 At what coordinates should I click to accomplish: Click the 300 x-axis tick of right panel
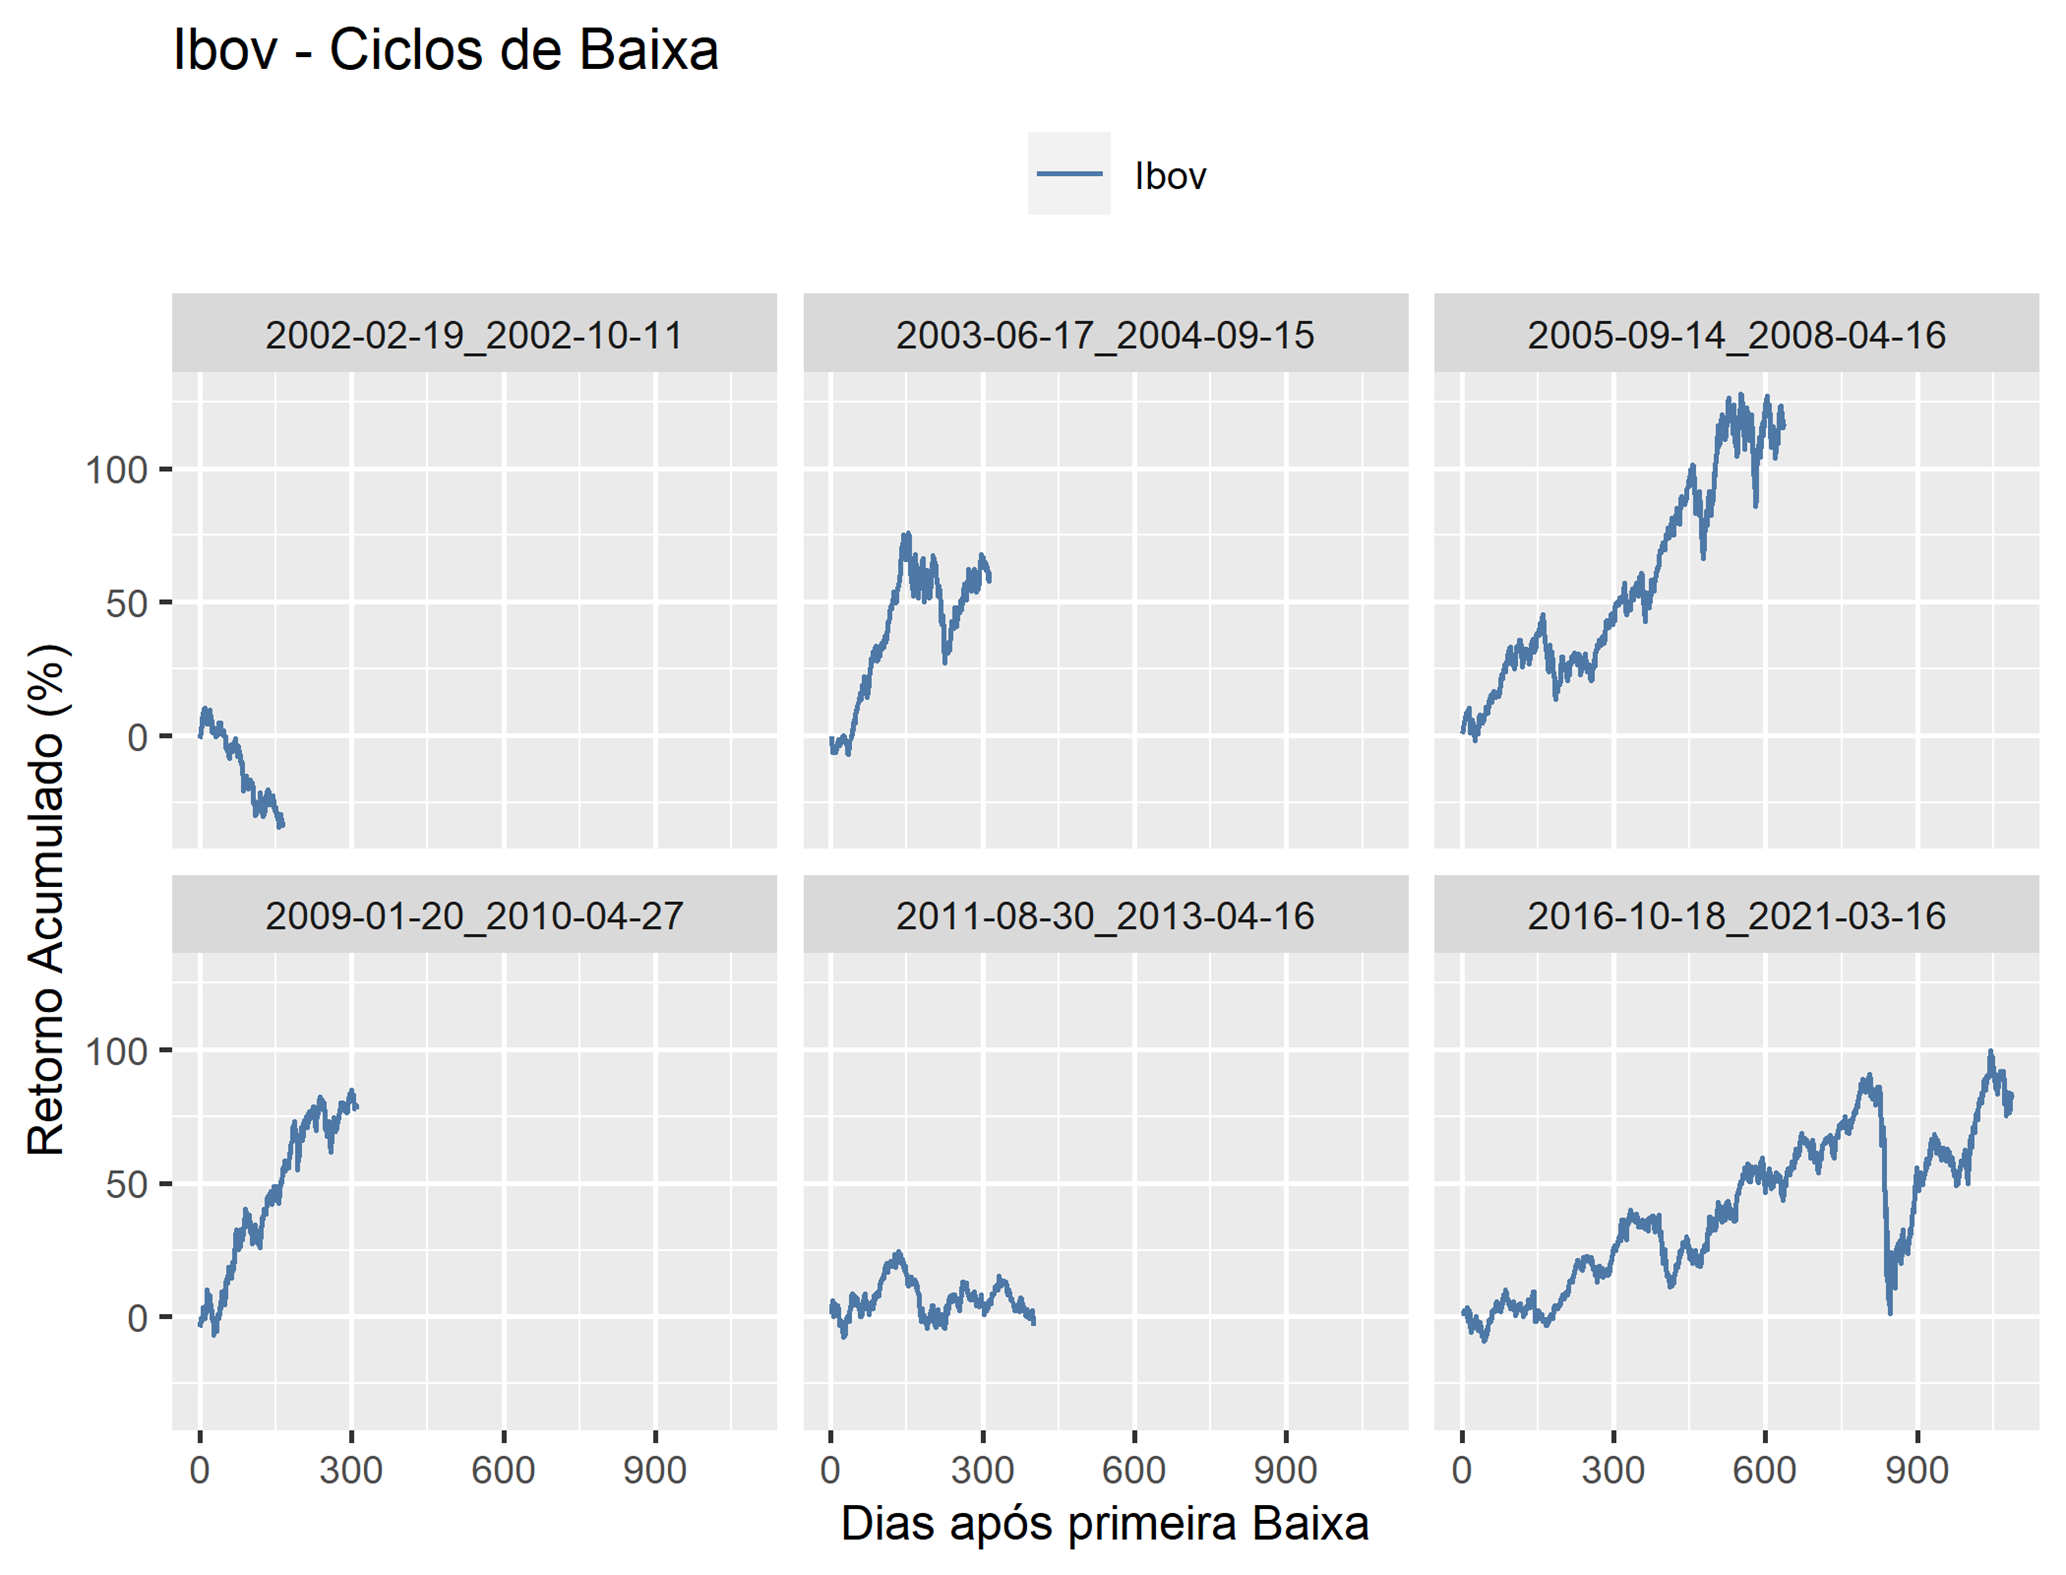coord(1613,1470)
